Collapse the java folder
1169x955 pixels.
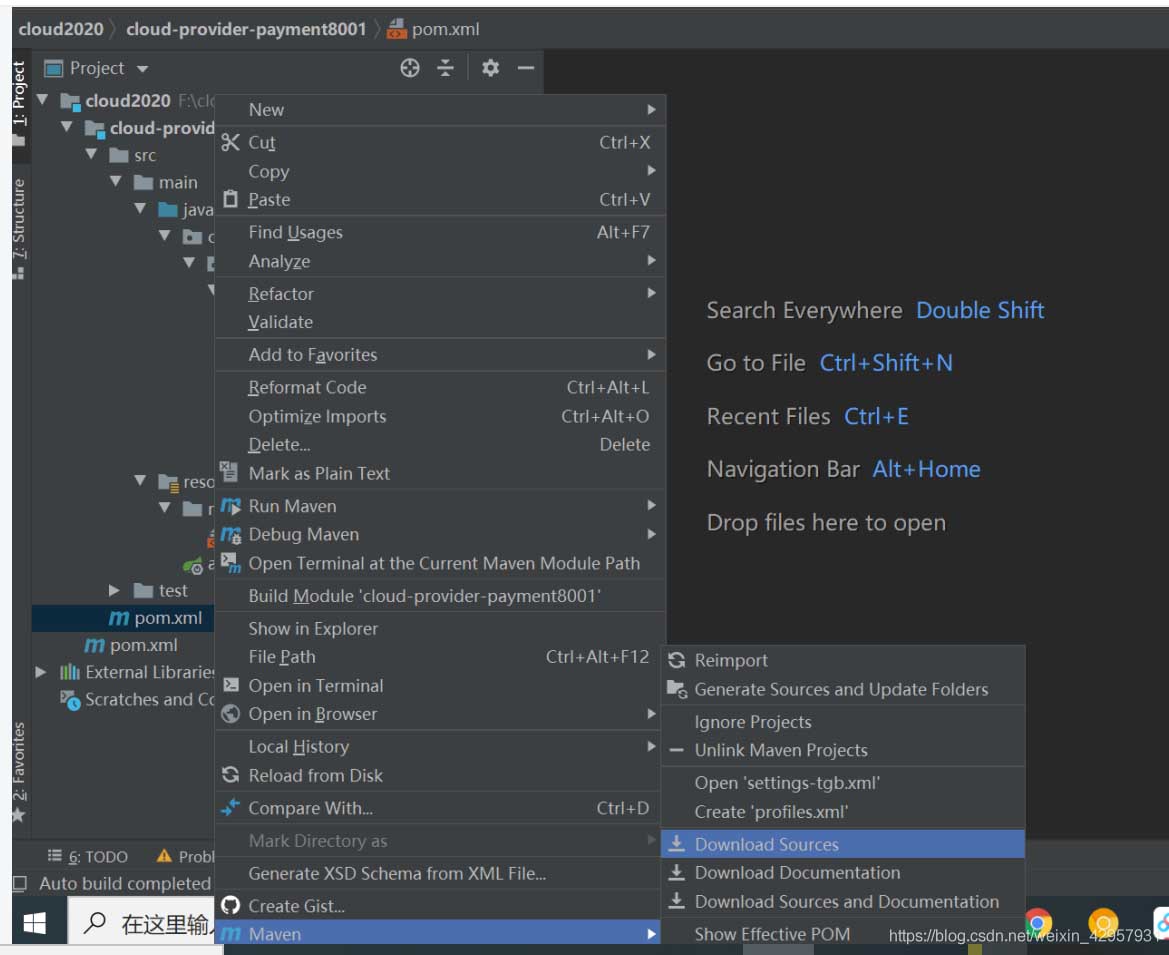pos(140,209)
